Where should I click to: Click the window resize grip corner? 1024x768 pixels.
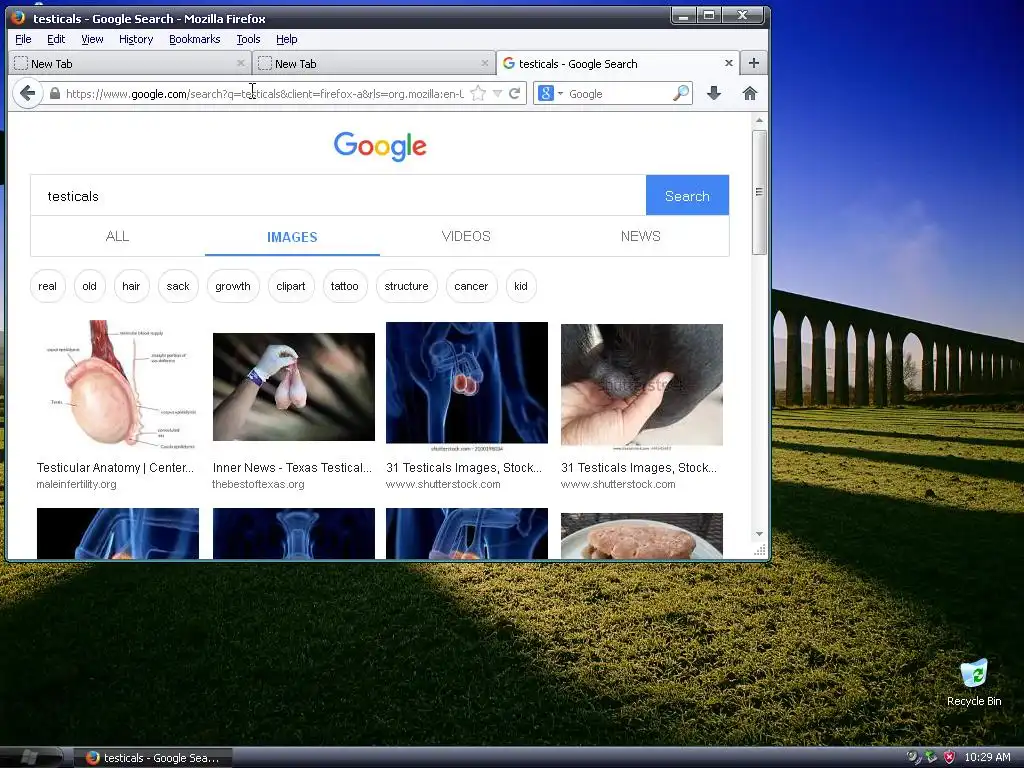point(760,551)
